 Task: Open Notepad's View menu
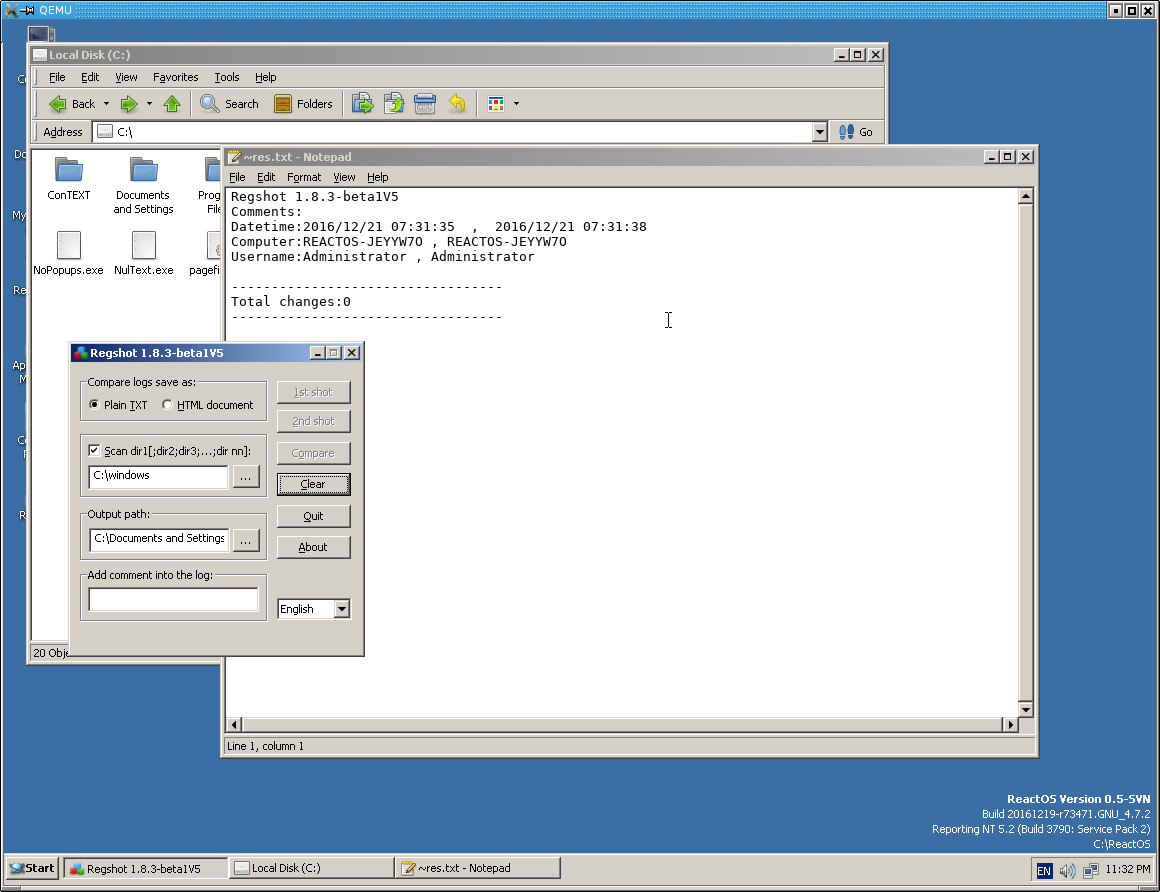(x=344, y=178)
